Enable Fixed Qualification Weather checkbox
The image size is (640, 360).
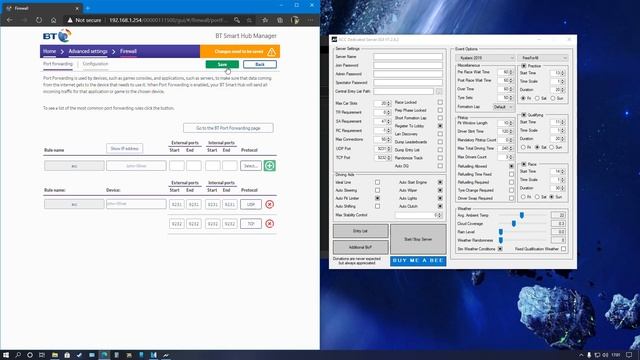(x=564, y=249)
